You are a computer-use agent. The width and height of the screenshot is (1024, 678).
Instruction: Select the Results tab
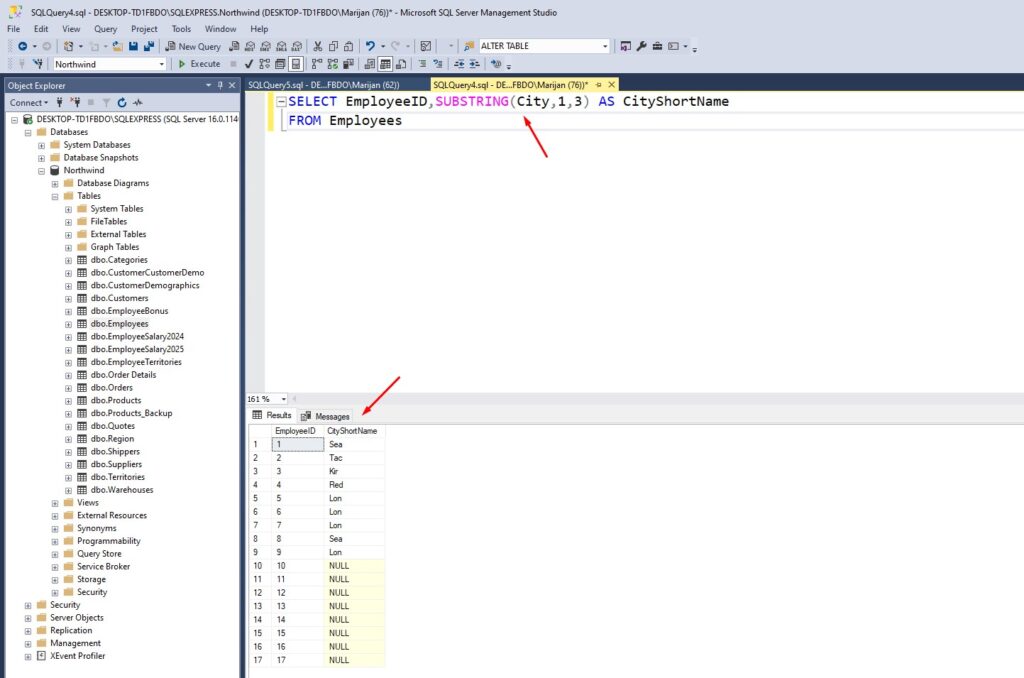pyautogui.click(x=272, y=415)
